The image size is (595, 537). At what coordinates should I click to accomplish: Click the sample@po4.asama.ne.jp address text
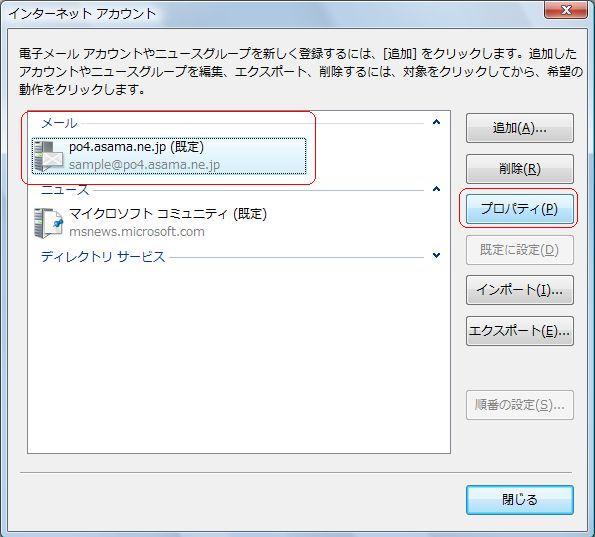tap(144, 165)
